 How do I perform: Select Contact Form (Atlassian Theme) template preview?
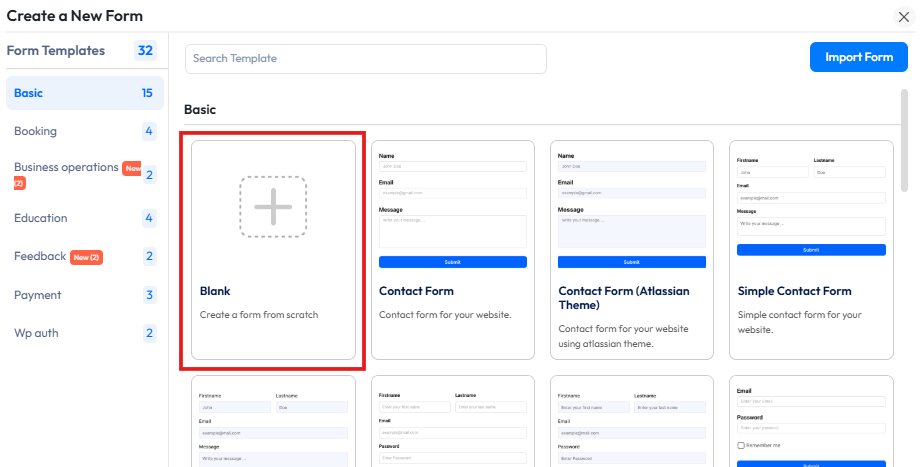[x=631, y=208]
